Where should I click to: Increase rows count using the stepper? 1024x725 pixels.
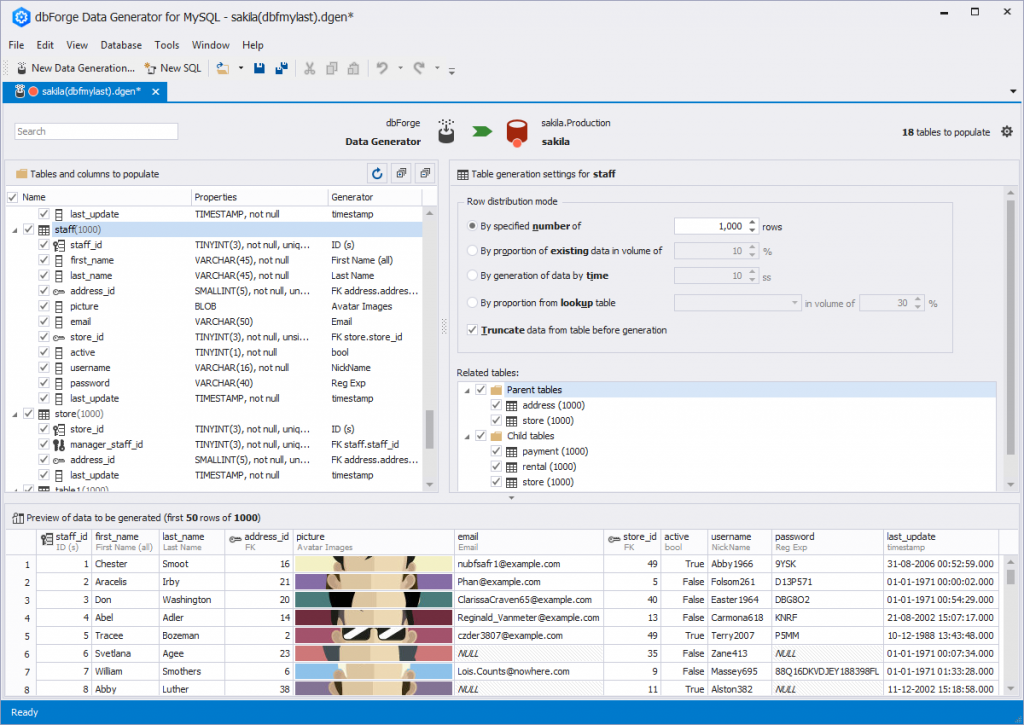(x=752, y=223)
